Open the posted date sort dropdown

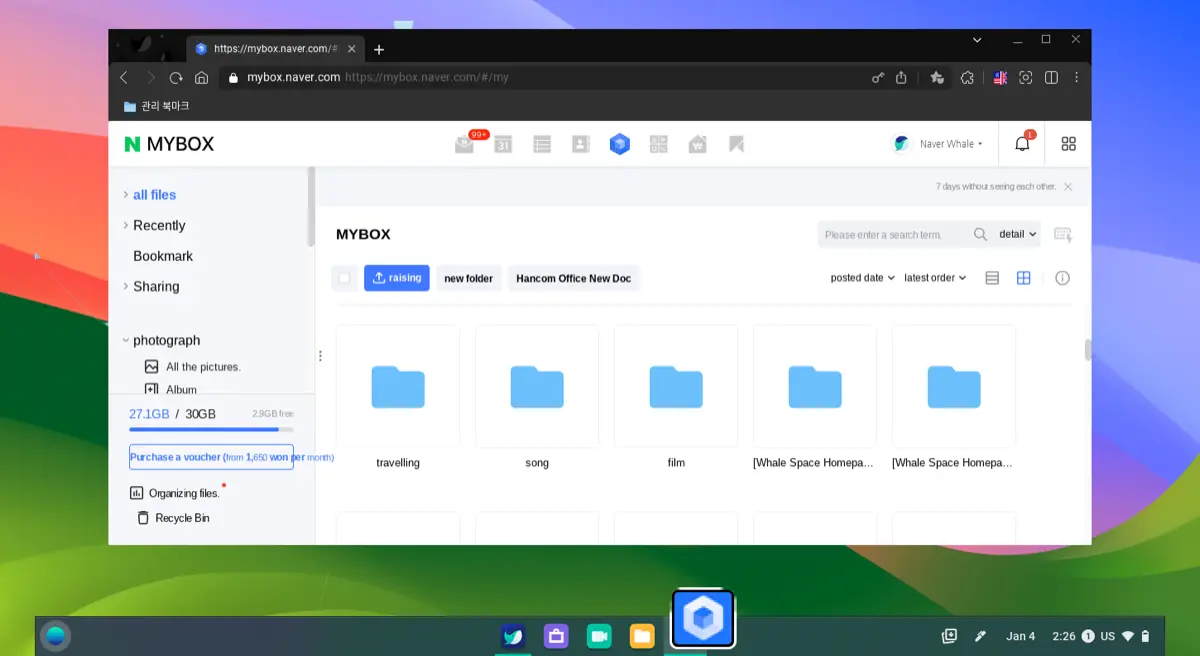[x=861, y=278]
